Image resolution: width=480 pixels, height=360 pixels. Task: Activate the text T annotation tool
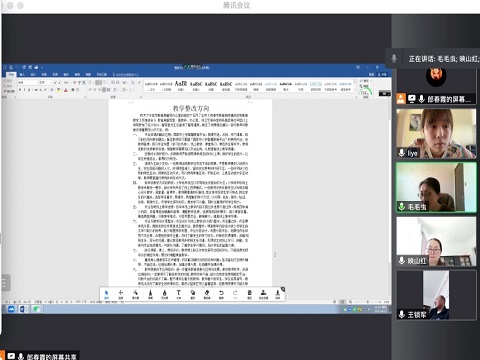pos(178,294)
